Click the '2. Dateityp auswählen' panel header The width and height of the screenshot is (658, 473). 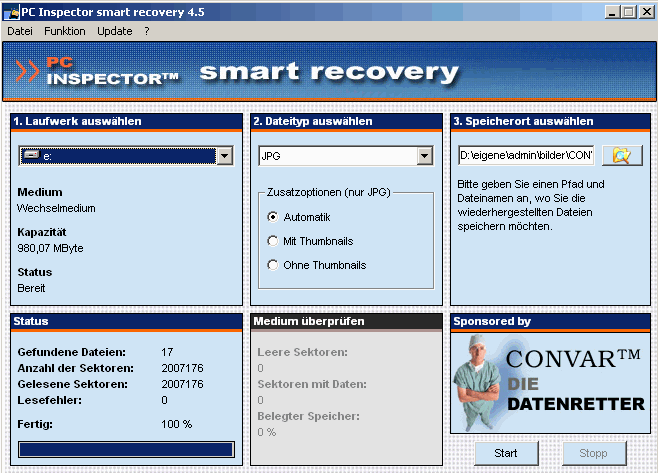point(346,121)
